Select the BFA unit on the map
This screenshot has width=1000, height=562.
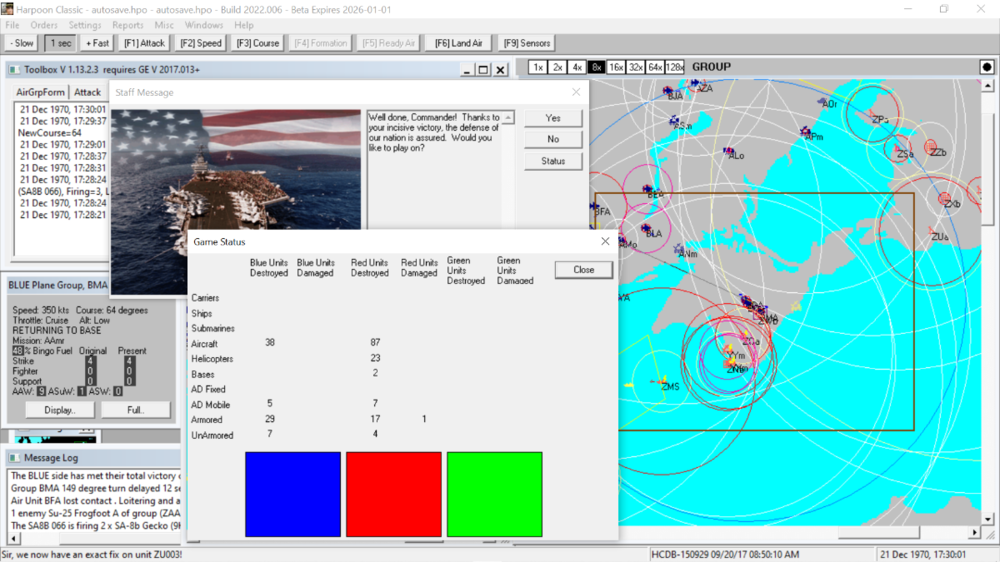599,209
